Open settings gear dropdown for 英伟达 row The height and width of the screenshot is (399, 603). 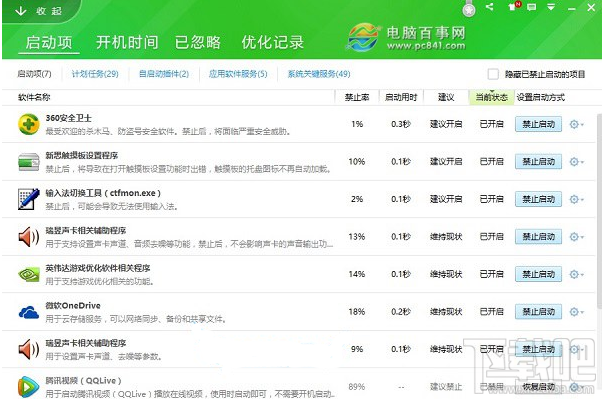(x=576, y=274)
